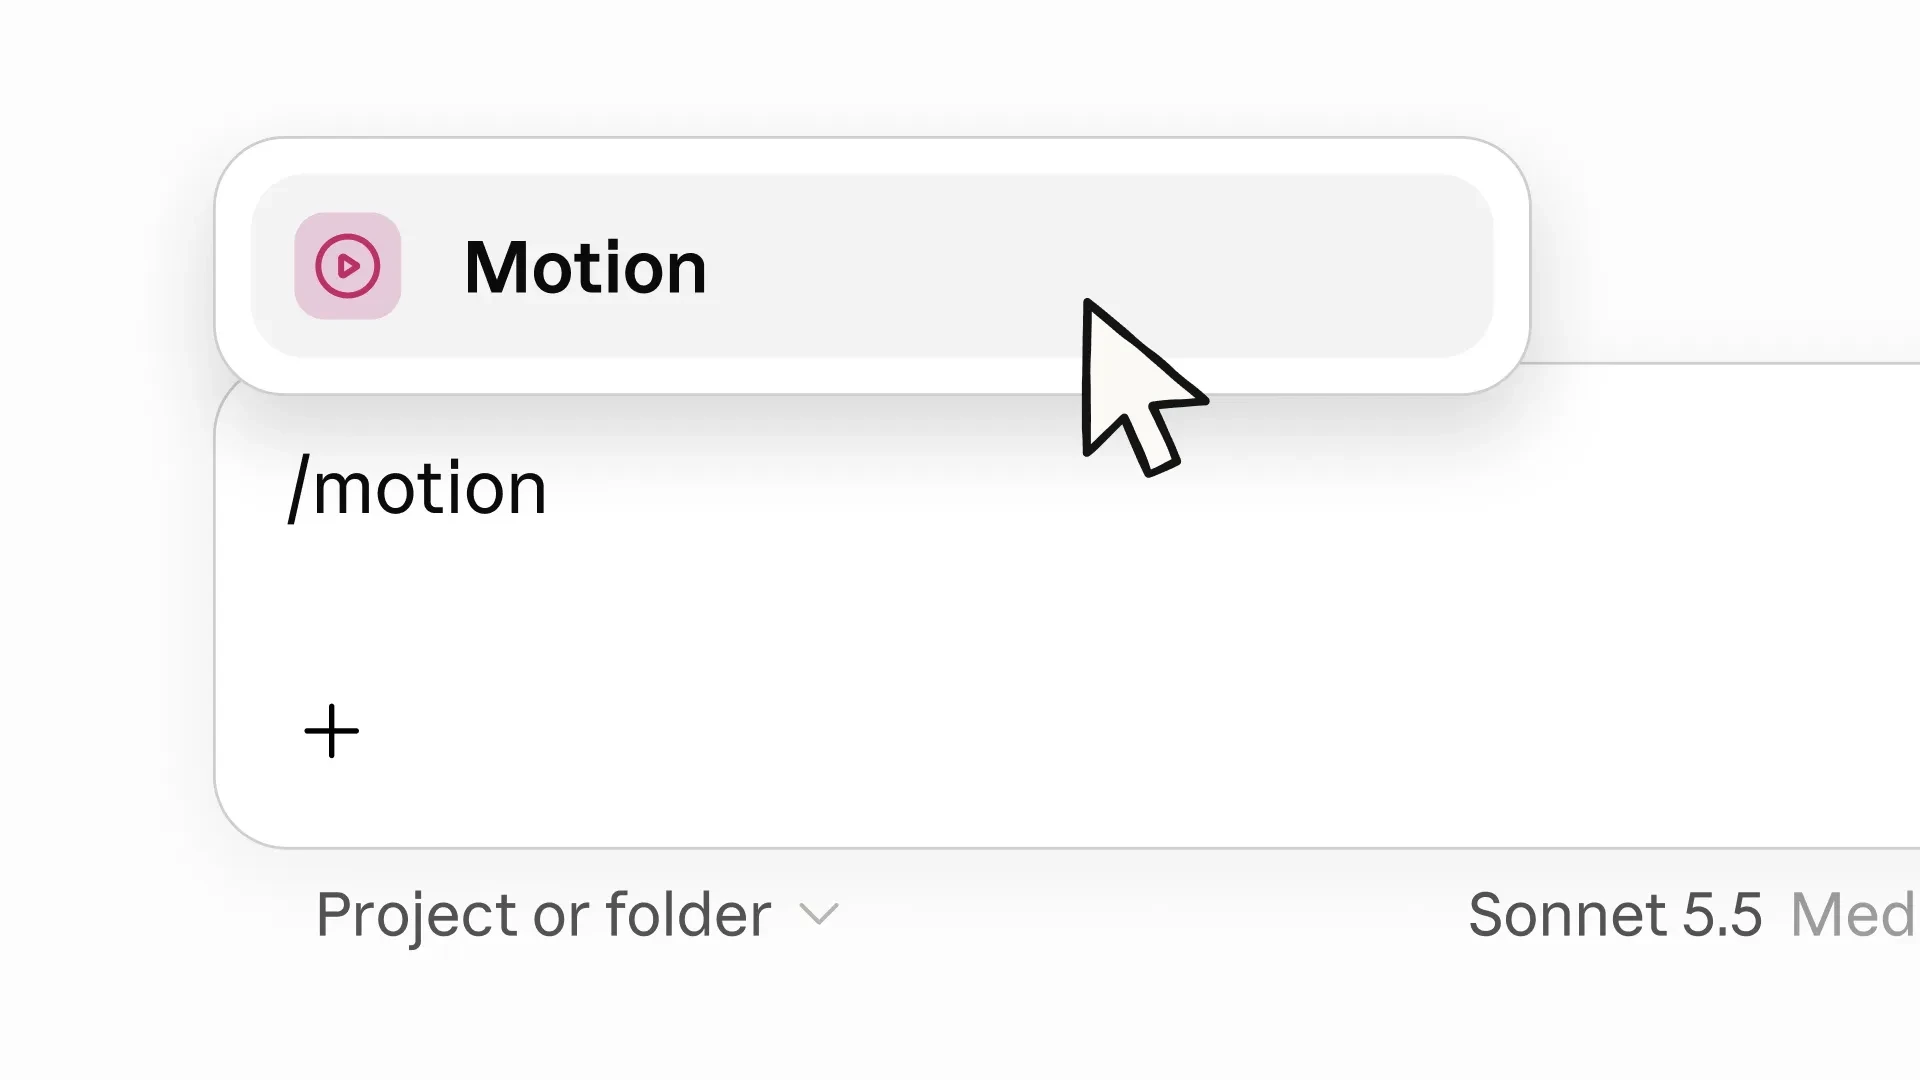Click the plus attachment icon
This screenshot has width=1920, height=1080.
[331, 731]
